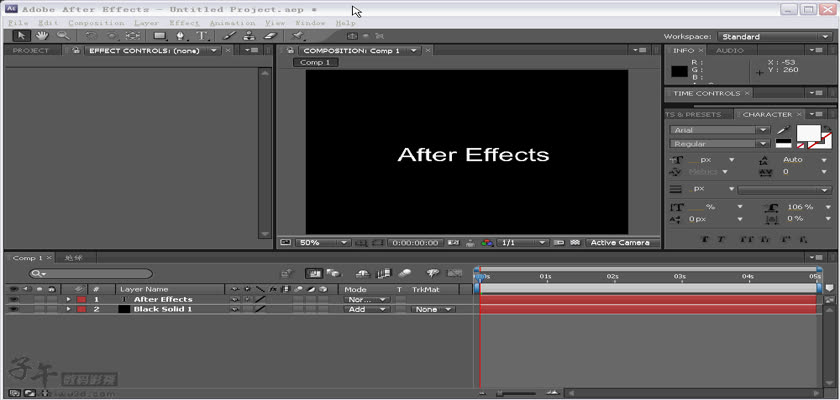840x400 pixels.
Task: Open the Regular font style dropdown
Action: tap(719, 144)
